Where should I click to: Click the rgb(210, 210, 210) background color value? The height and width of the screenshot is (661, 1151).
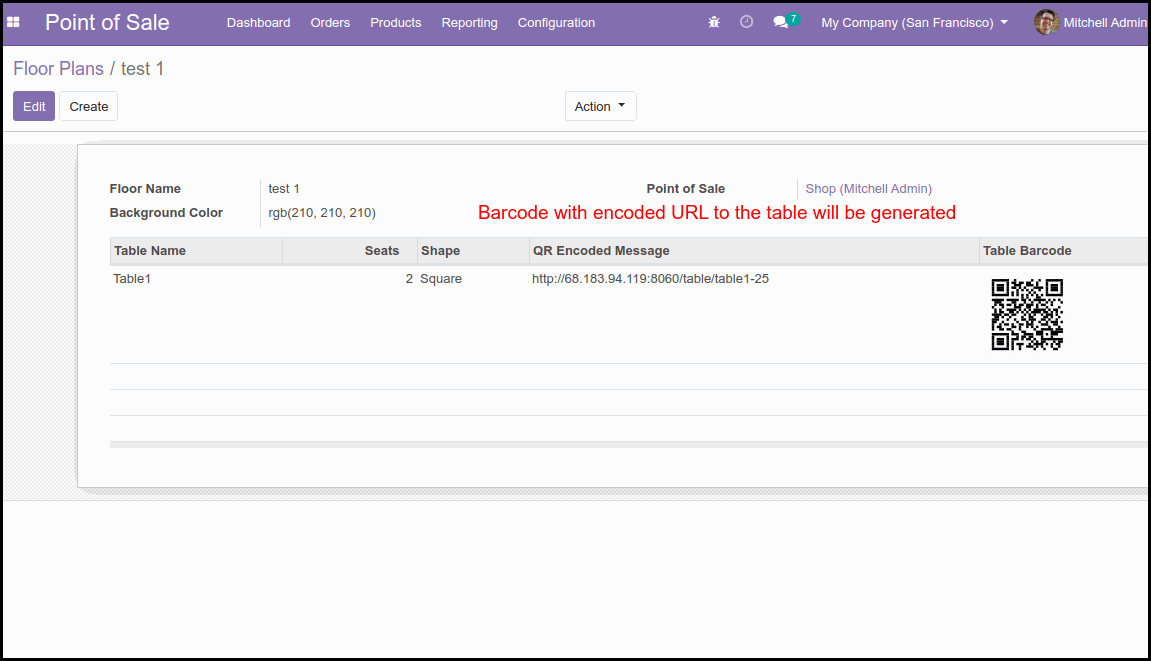(x=322, y=213)
